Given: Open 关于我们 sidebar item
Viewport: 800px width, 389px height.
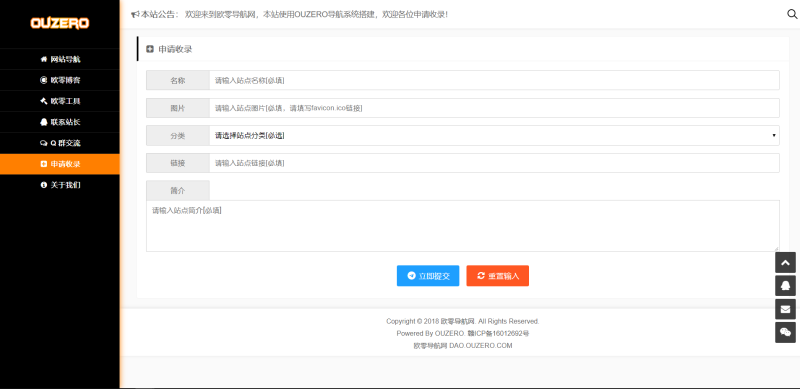Looking at the screenshot, I should coord(60,185).
